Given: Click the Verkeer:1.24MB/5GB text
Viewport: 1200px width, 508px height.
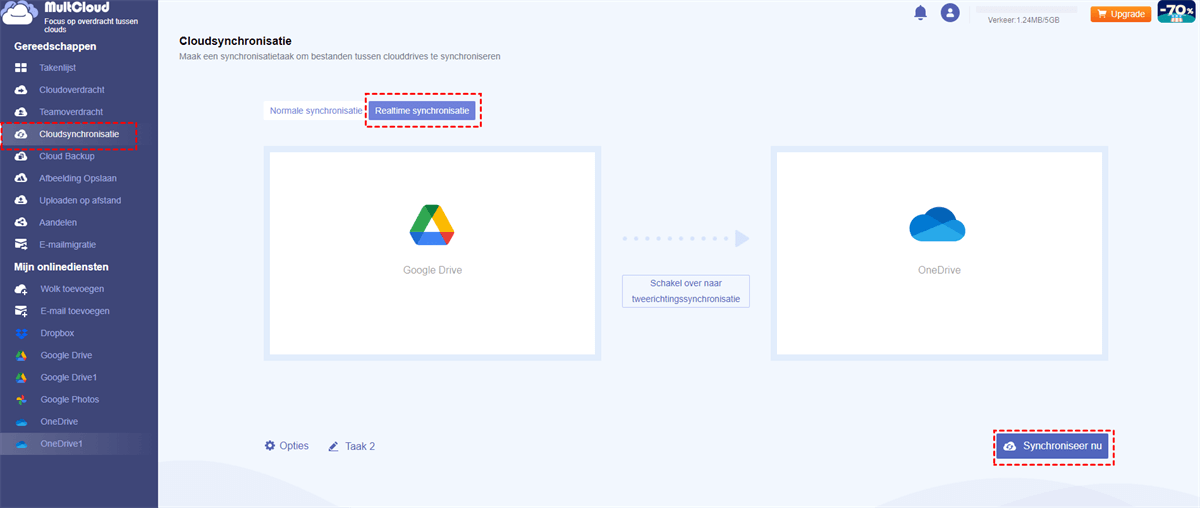Looking at the screenshot, I should 1023,20.
